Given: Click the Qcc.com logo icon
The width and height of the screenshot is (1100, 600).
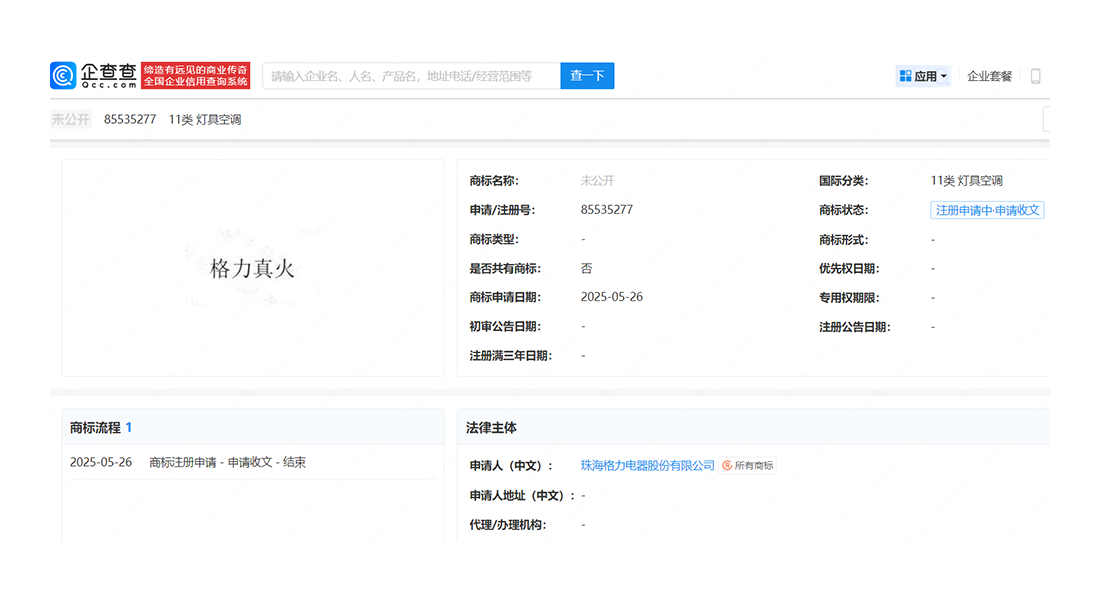Looking at the screenshot, I should pyautogui.click(x=63, y=76).
